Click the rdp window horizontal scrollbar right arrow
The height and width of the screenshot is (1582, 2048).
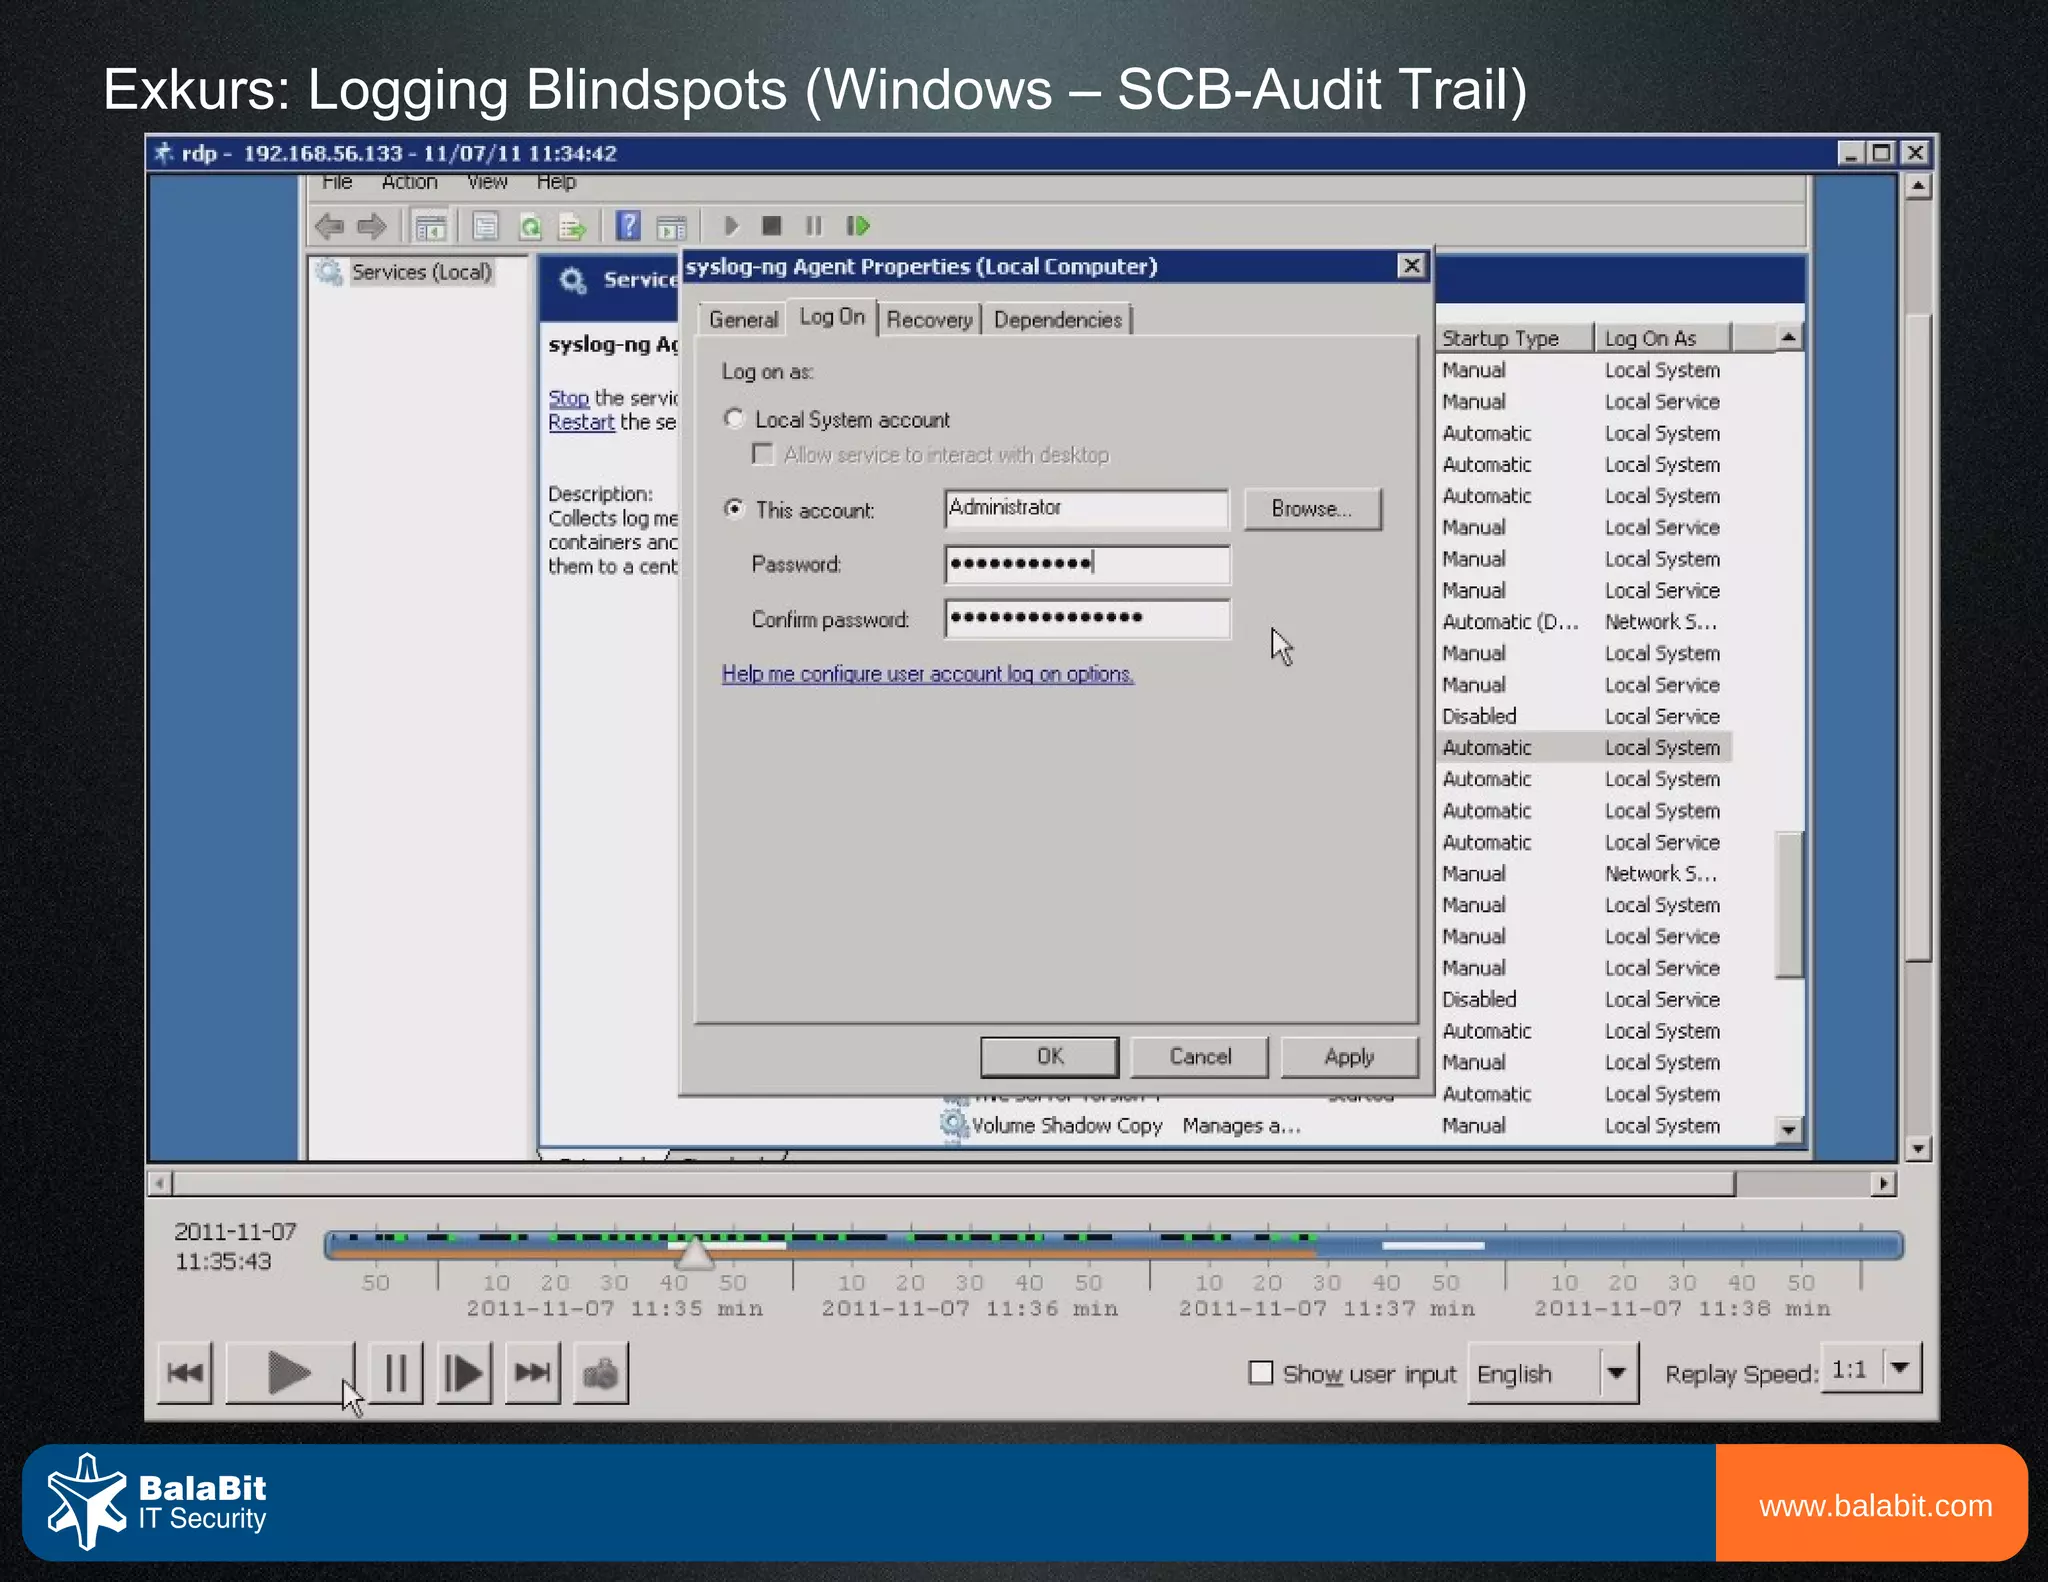(x=1883, y=1183)
